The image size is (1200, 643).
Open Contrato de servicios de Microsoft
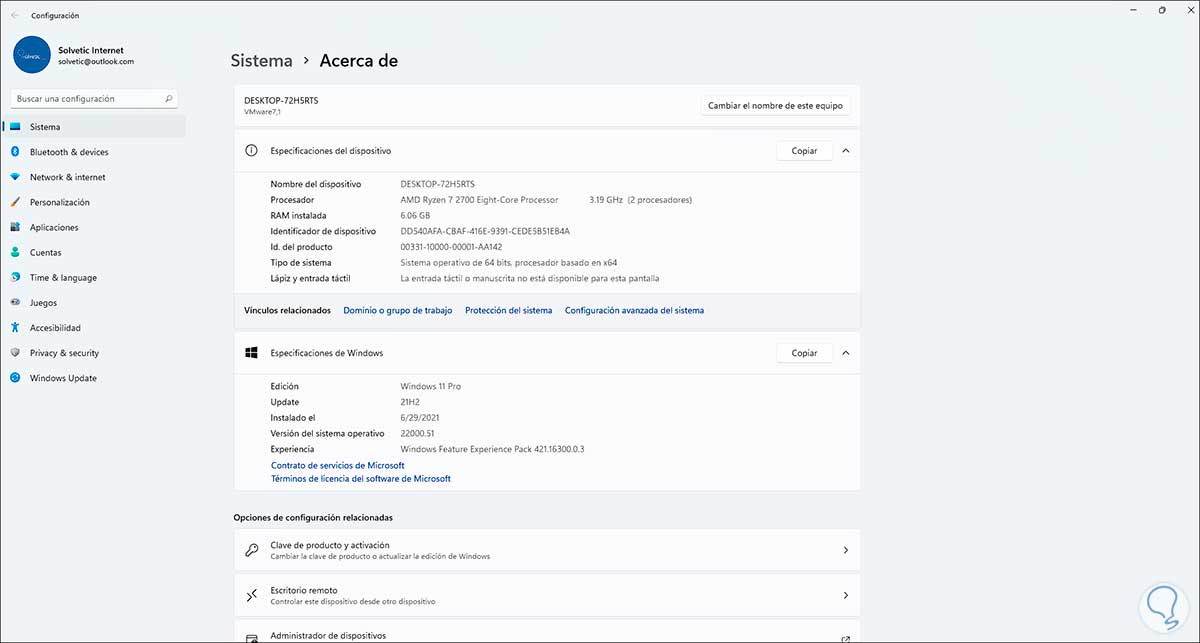pos(338,466)
